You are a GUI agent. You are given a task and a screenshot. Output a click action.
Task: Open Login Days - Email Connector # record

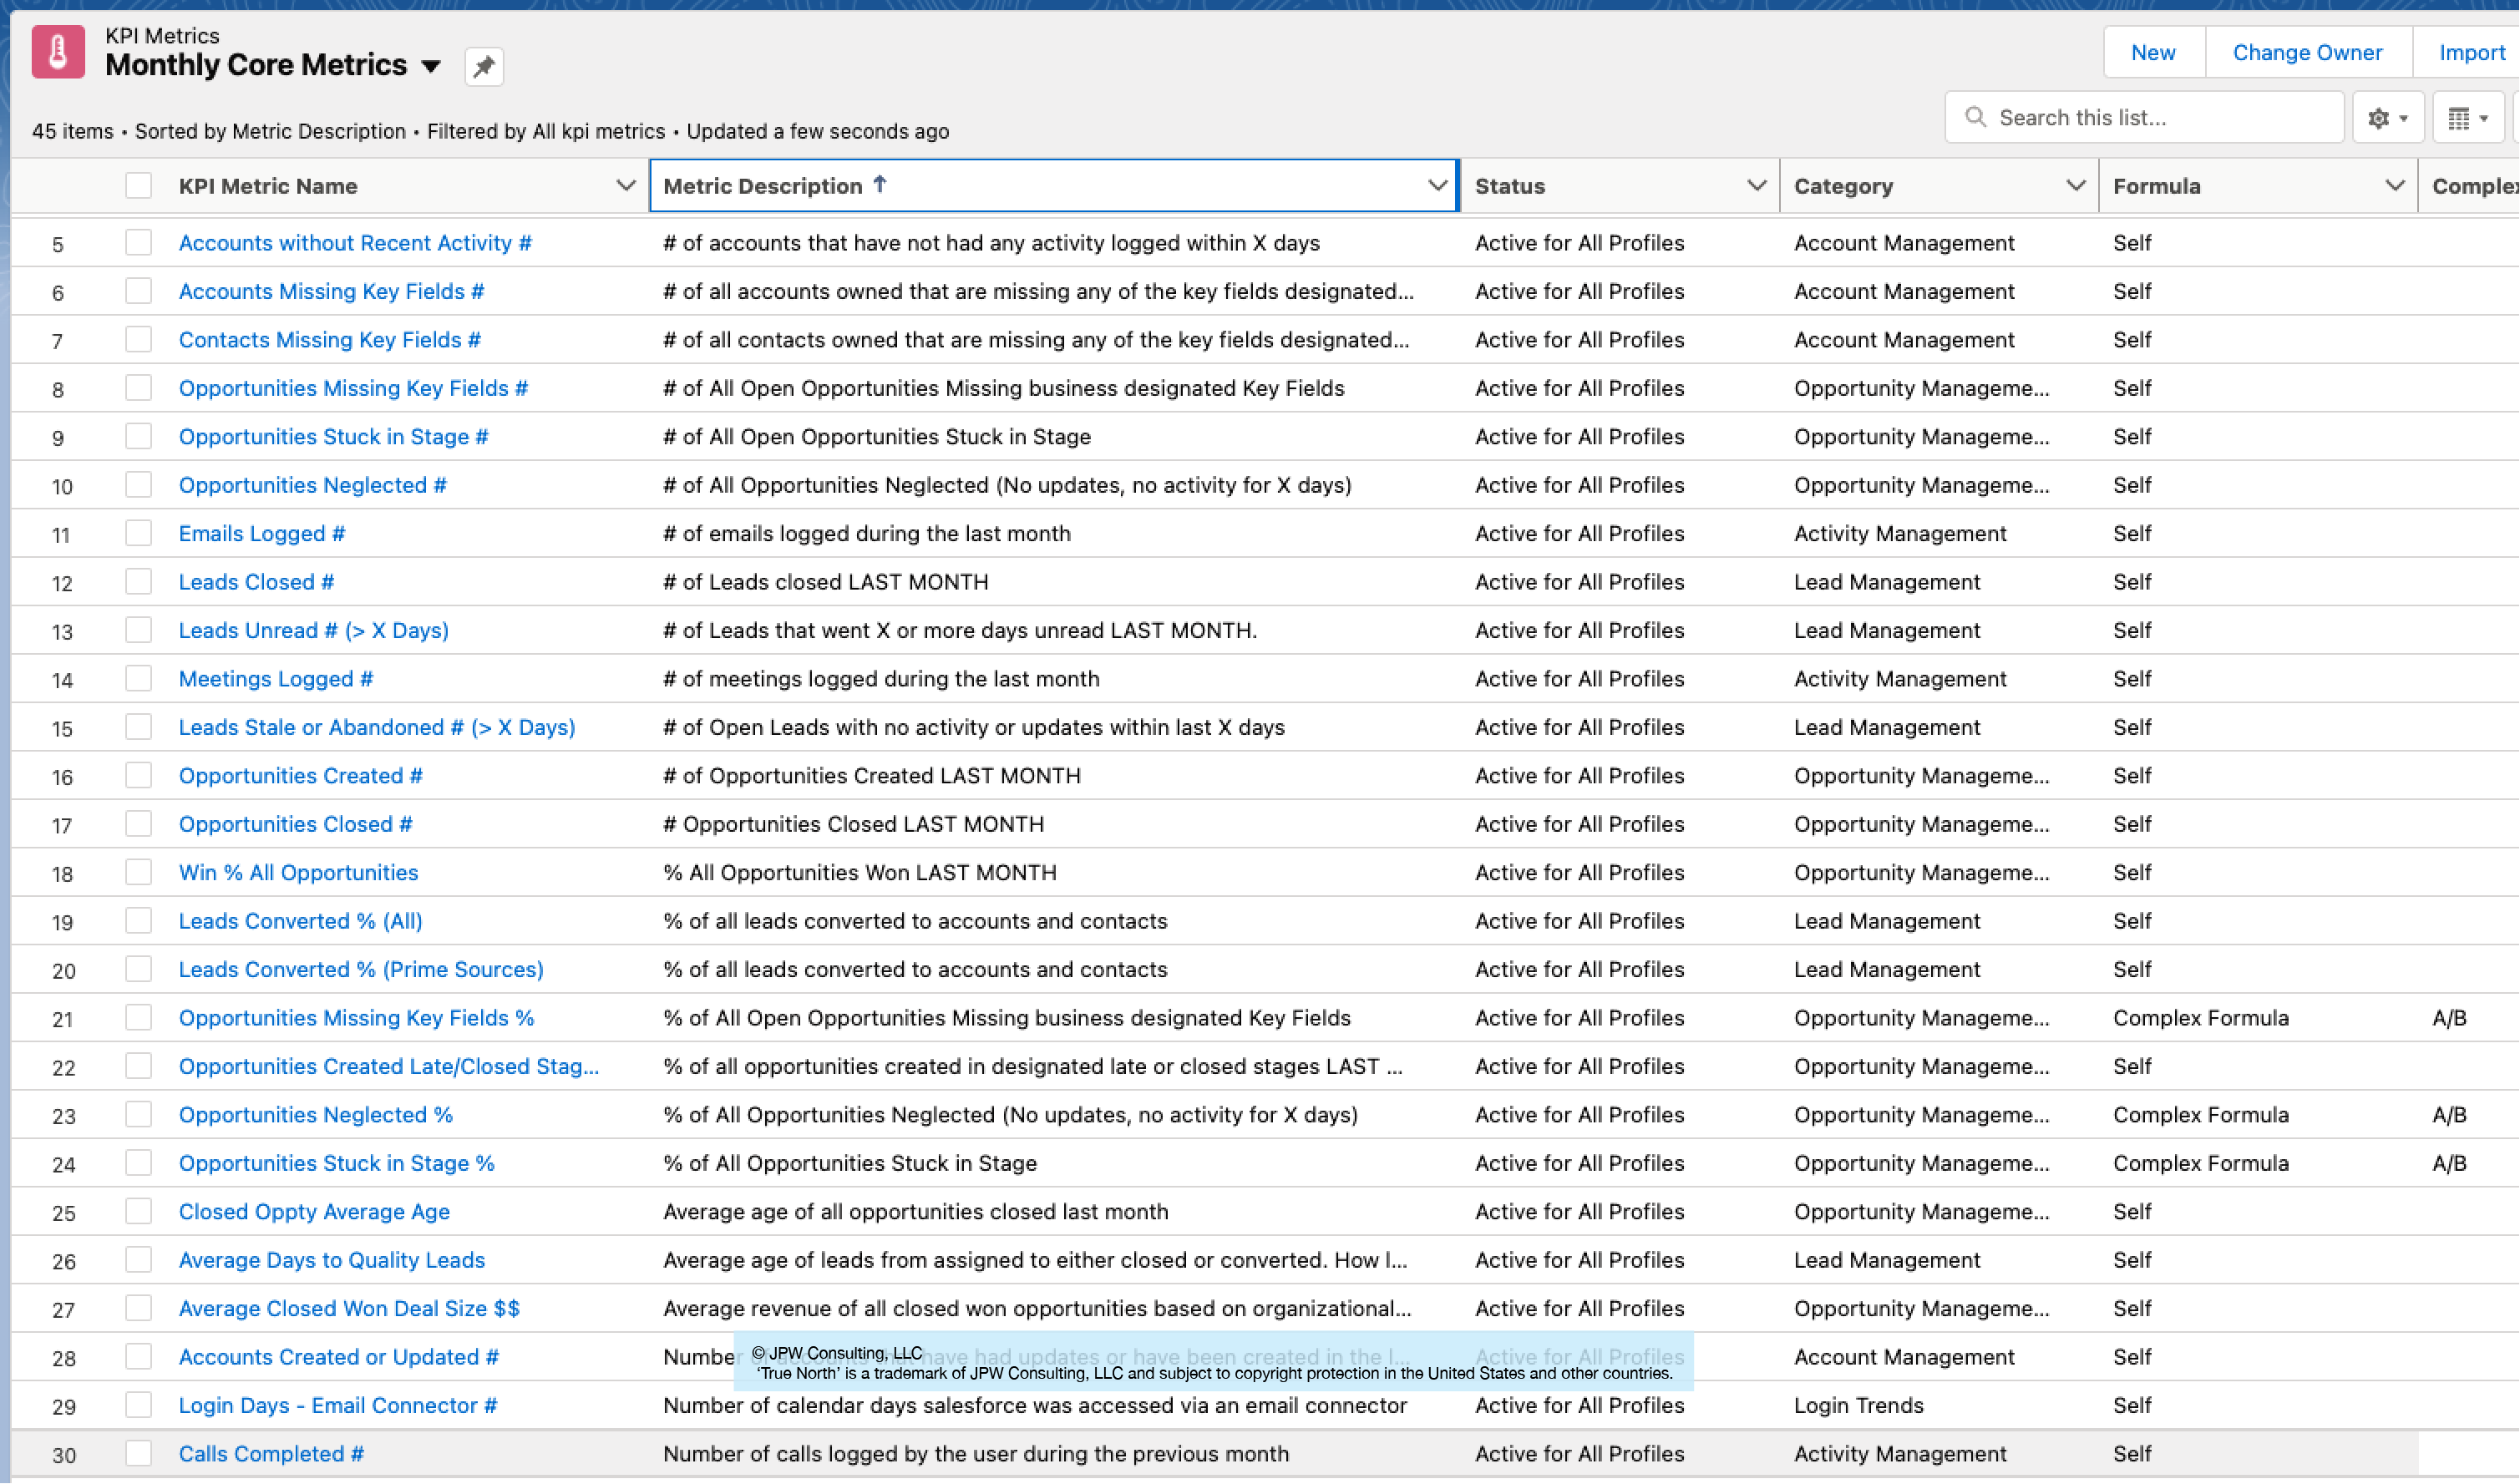[338, 1406]
